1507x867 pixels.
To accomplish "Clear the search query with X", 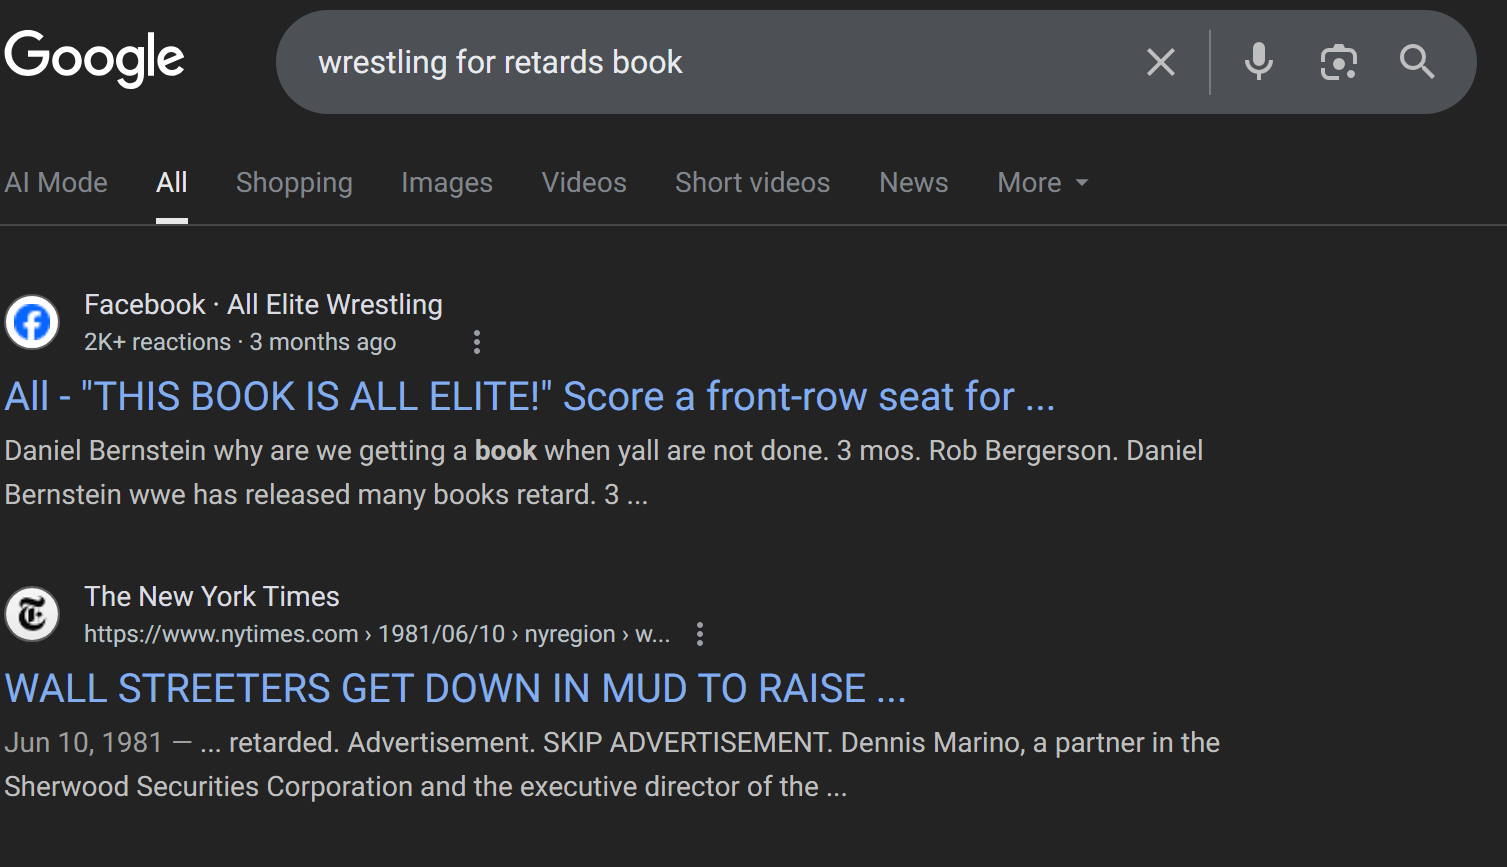I will click(1160, 63).
